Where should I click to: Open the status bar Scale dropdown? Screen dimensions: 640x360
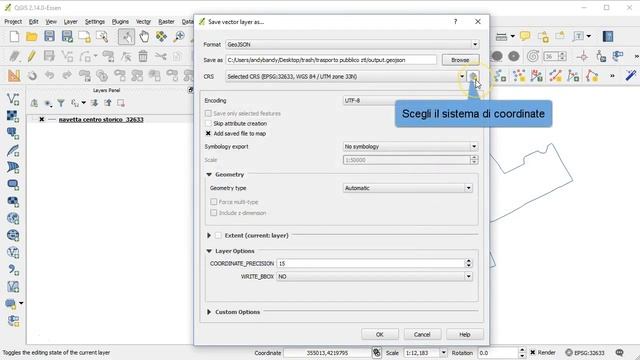click(x=443, y=353)
